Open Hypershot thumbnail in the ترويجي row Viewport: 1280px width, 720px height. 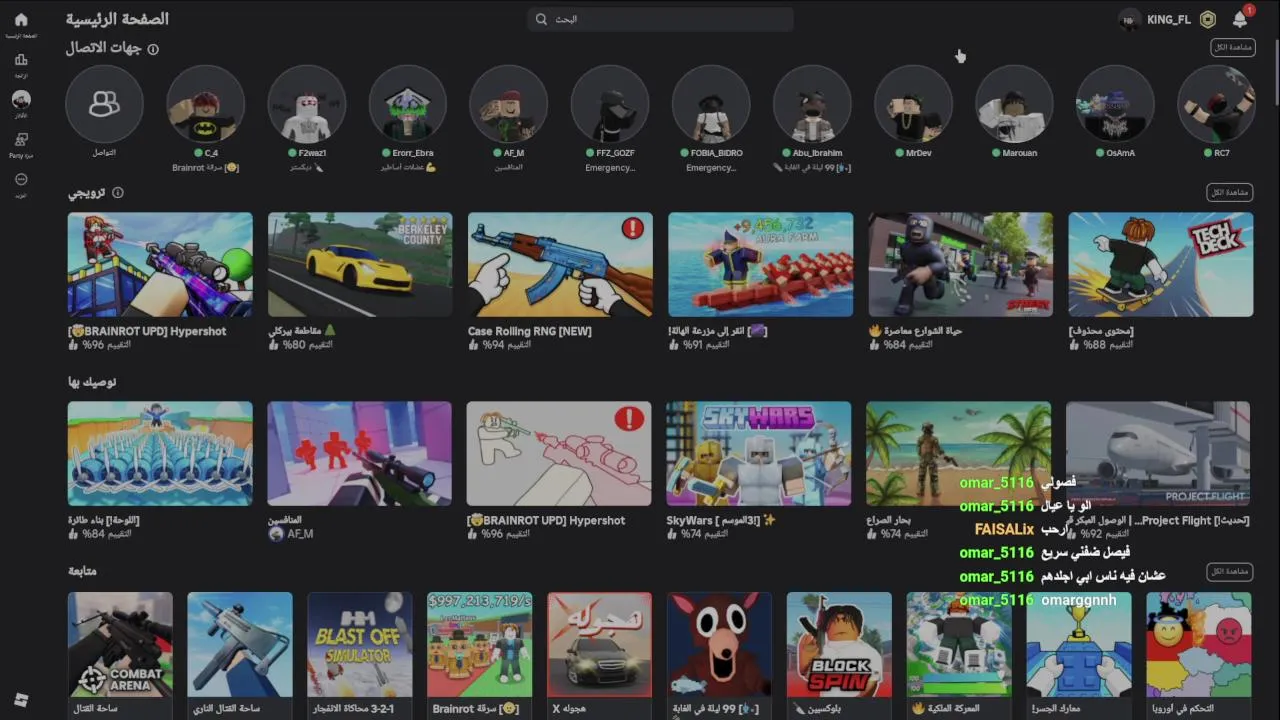[x=160, y=264]
